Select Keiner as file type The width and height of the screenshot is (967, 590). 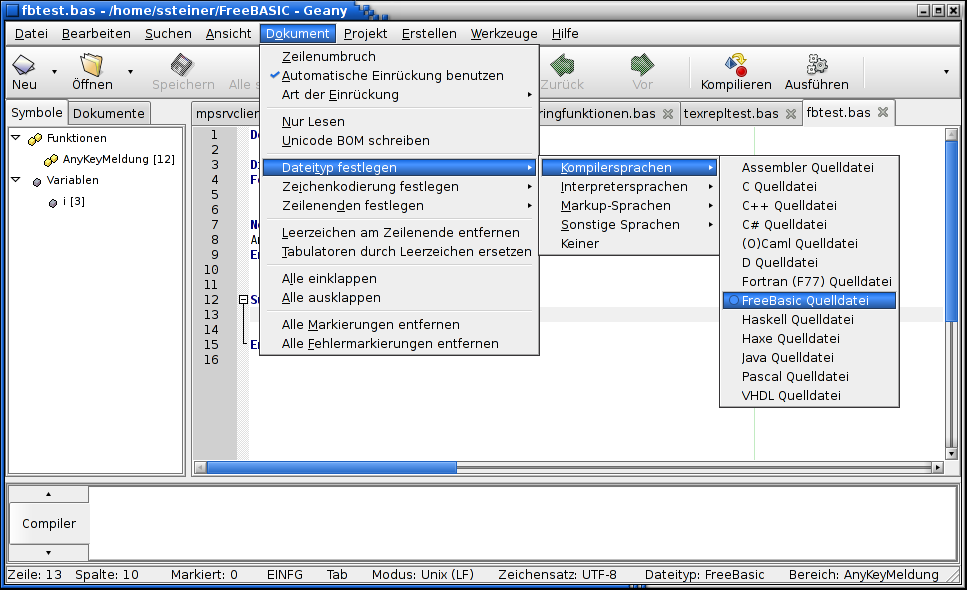click(x=630, y=244)
